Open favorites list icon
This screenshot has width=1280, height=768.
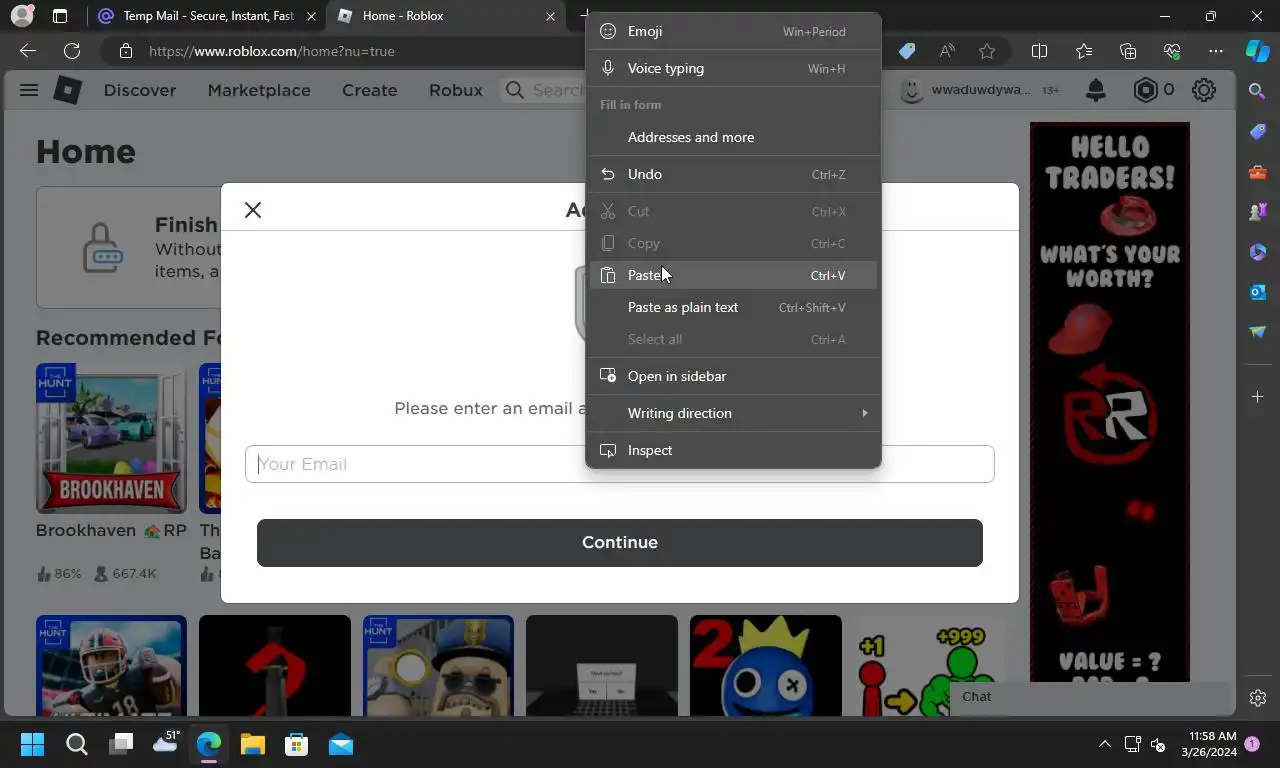(1084, 51)
